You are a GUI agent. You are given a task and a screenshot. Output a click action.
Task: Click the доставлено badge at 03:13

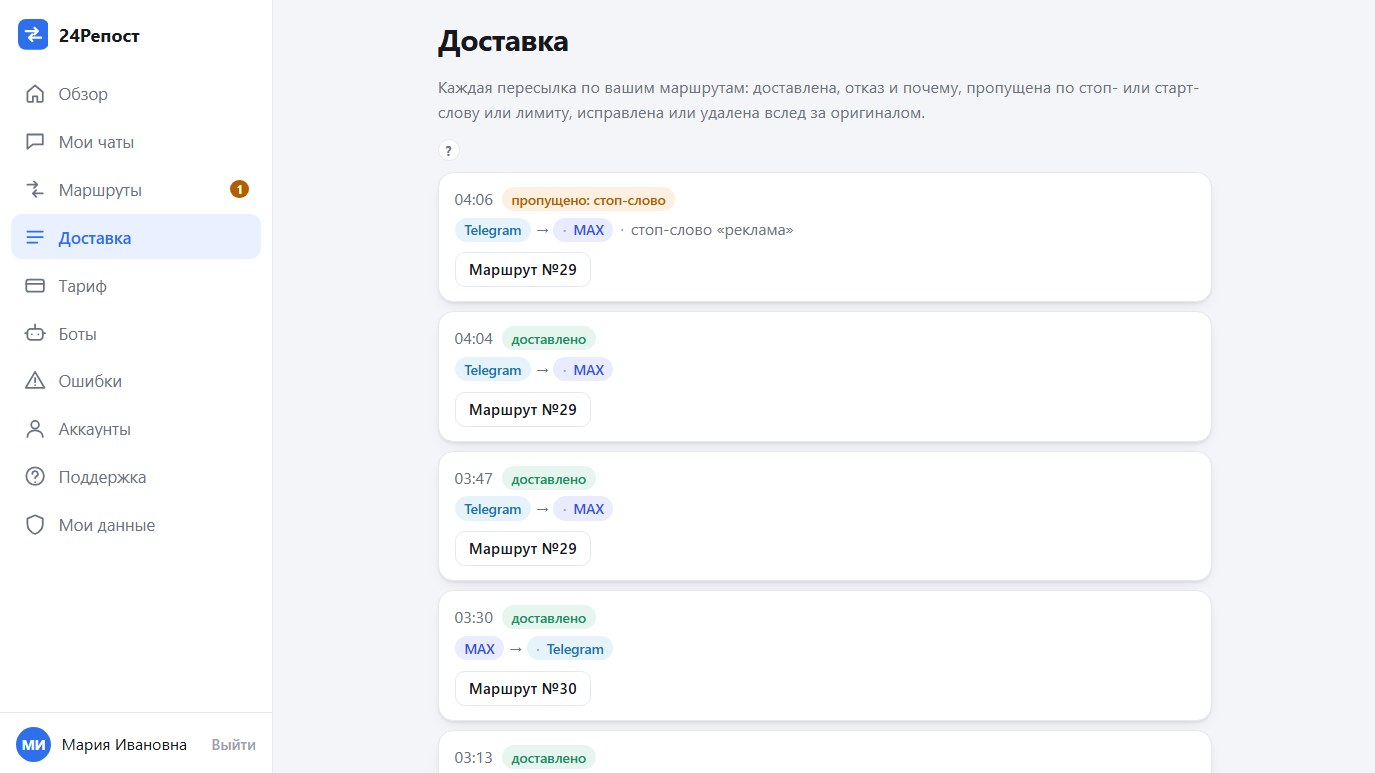pos(549,758)
